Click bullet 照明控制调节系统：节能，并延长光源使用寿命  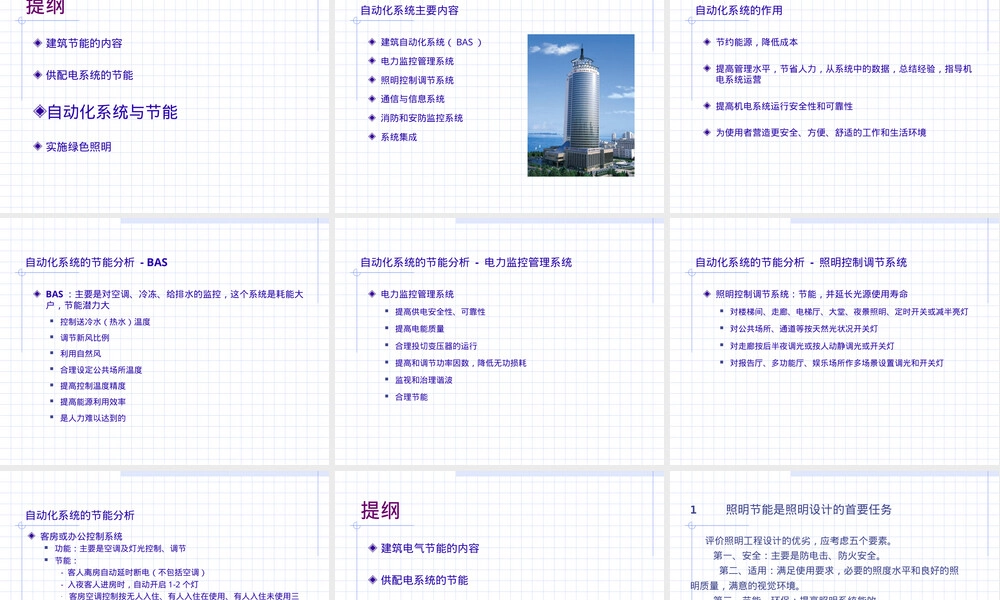pos(811,294)
